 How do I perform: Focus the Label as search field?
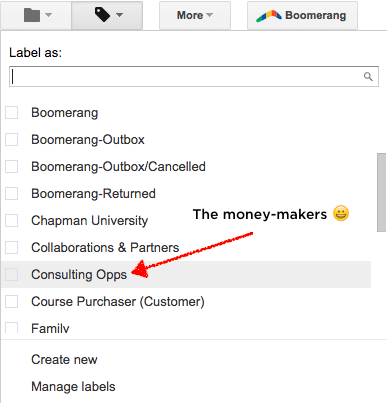point(194,77)
